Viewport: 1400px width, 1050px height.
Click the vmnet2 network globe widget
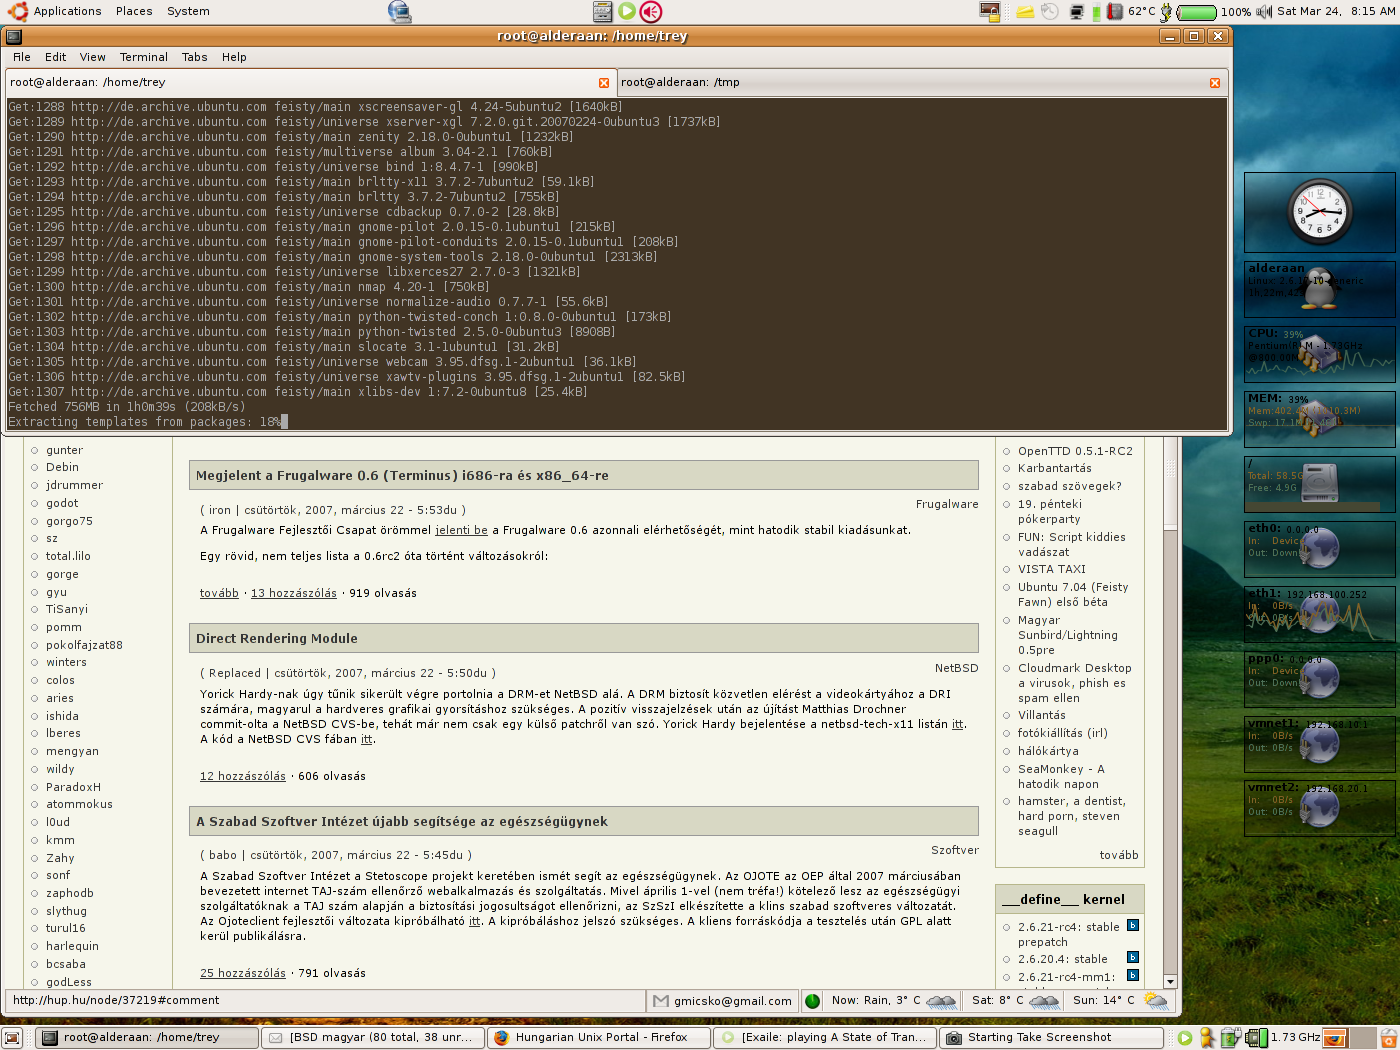coord(1319,807)
